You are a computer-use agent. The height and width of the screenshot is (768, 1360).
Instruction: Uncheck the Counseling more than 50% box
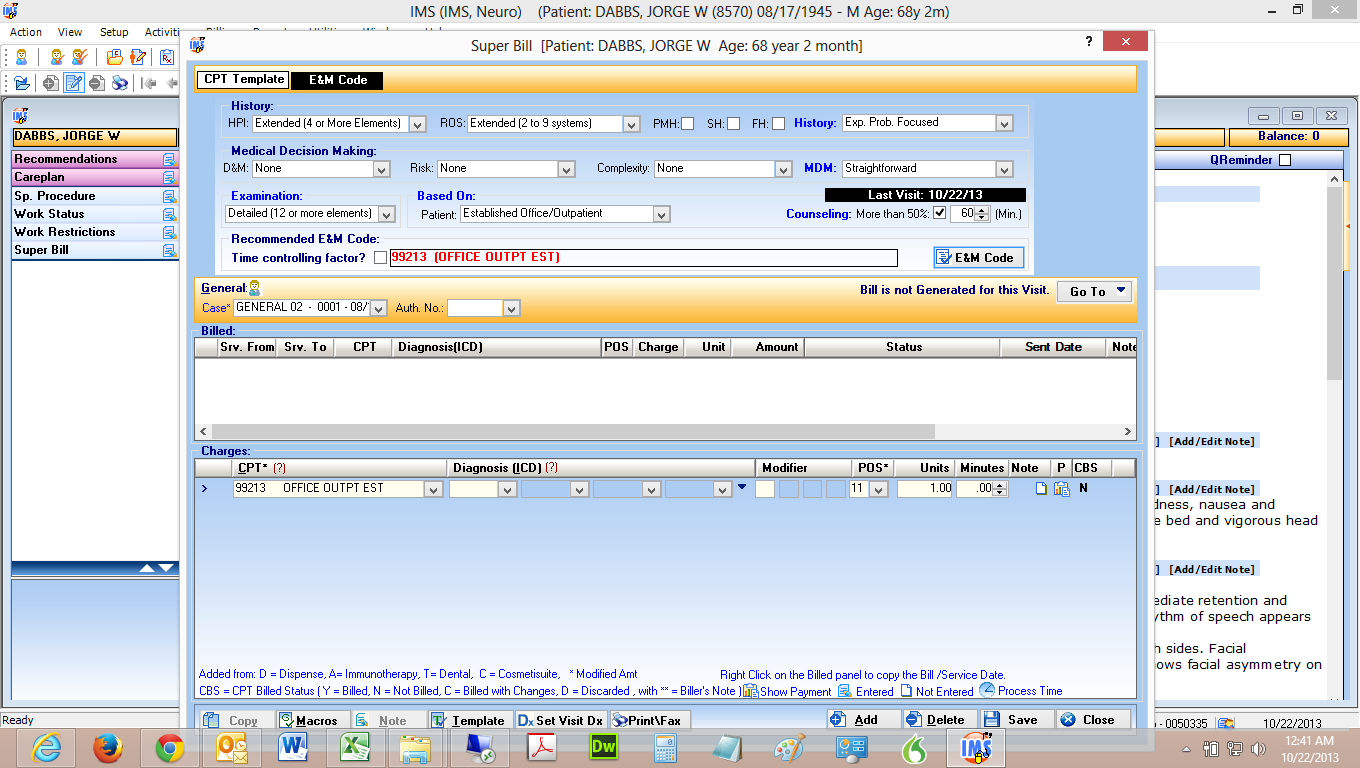(x=937, y=212)
